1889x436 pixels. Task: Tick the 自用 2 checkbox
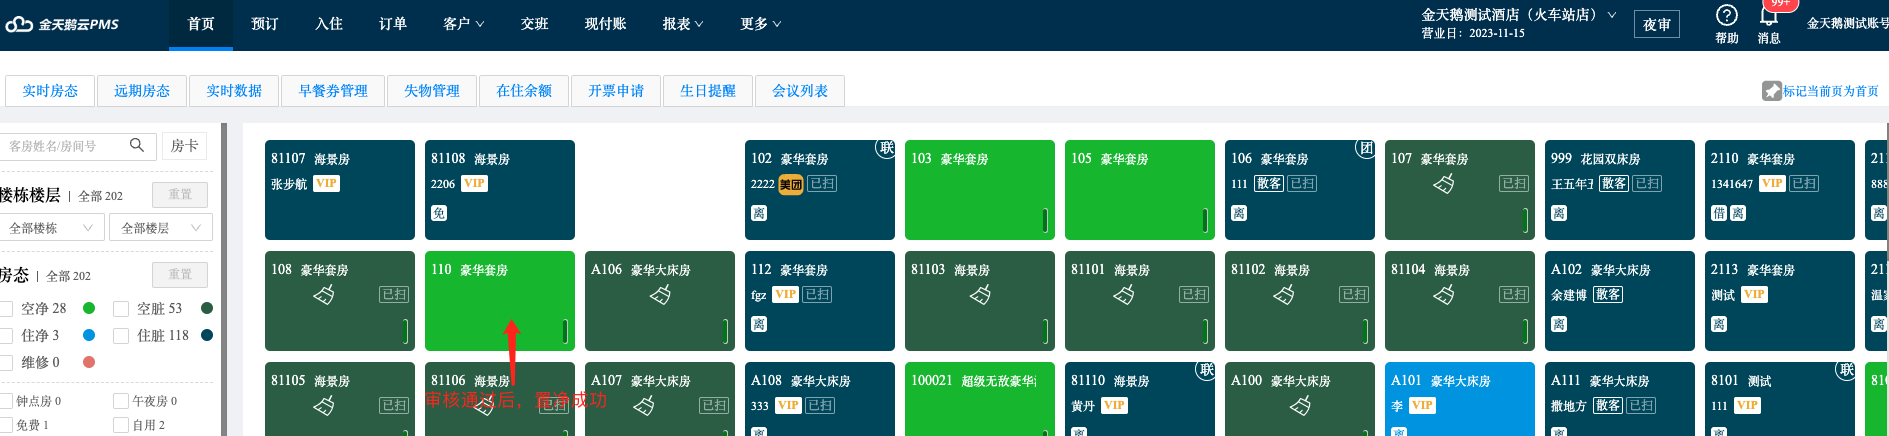(121, 425)
